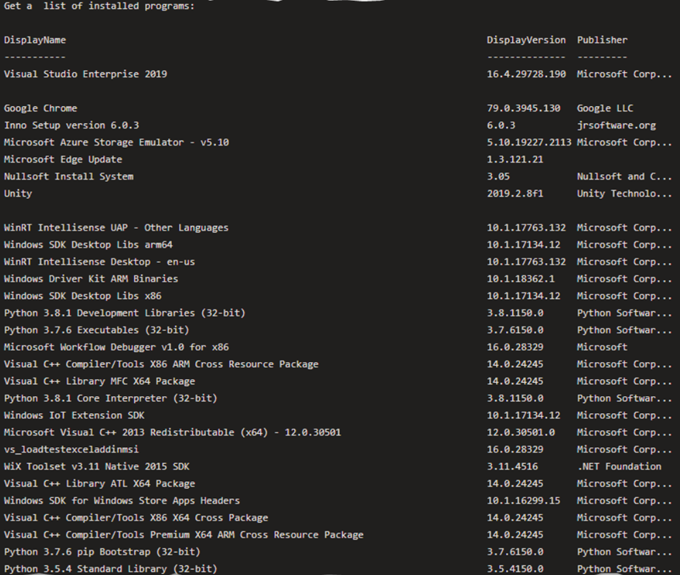This screenshot has width=680, height=575.
Task: Select Nullsoft version 3.05
Action: pos(498,176)
